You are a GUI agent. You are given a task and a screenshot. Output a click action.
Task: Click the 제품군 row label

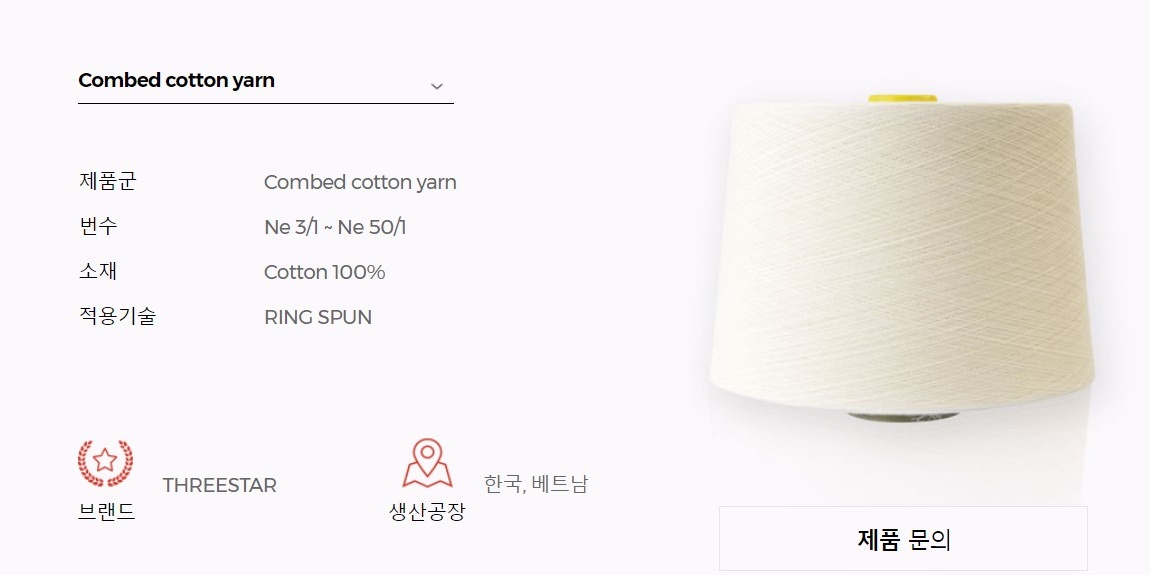[107, 181]
